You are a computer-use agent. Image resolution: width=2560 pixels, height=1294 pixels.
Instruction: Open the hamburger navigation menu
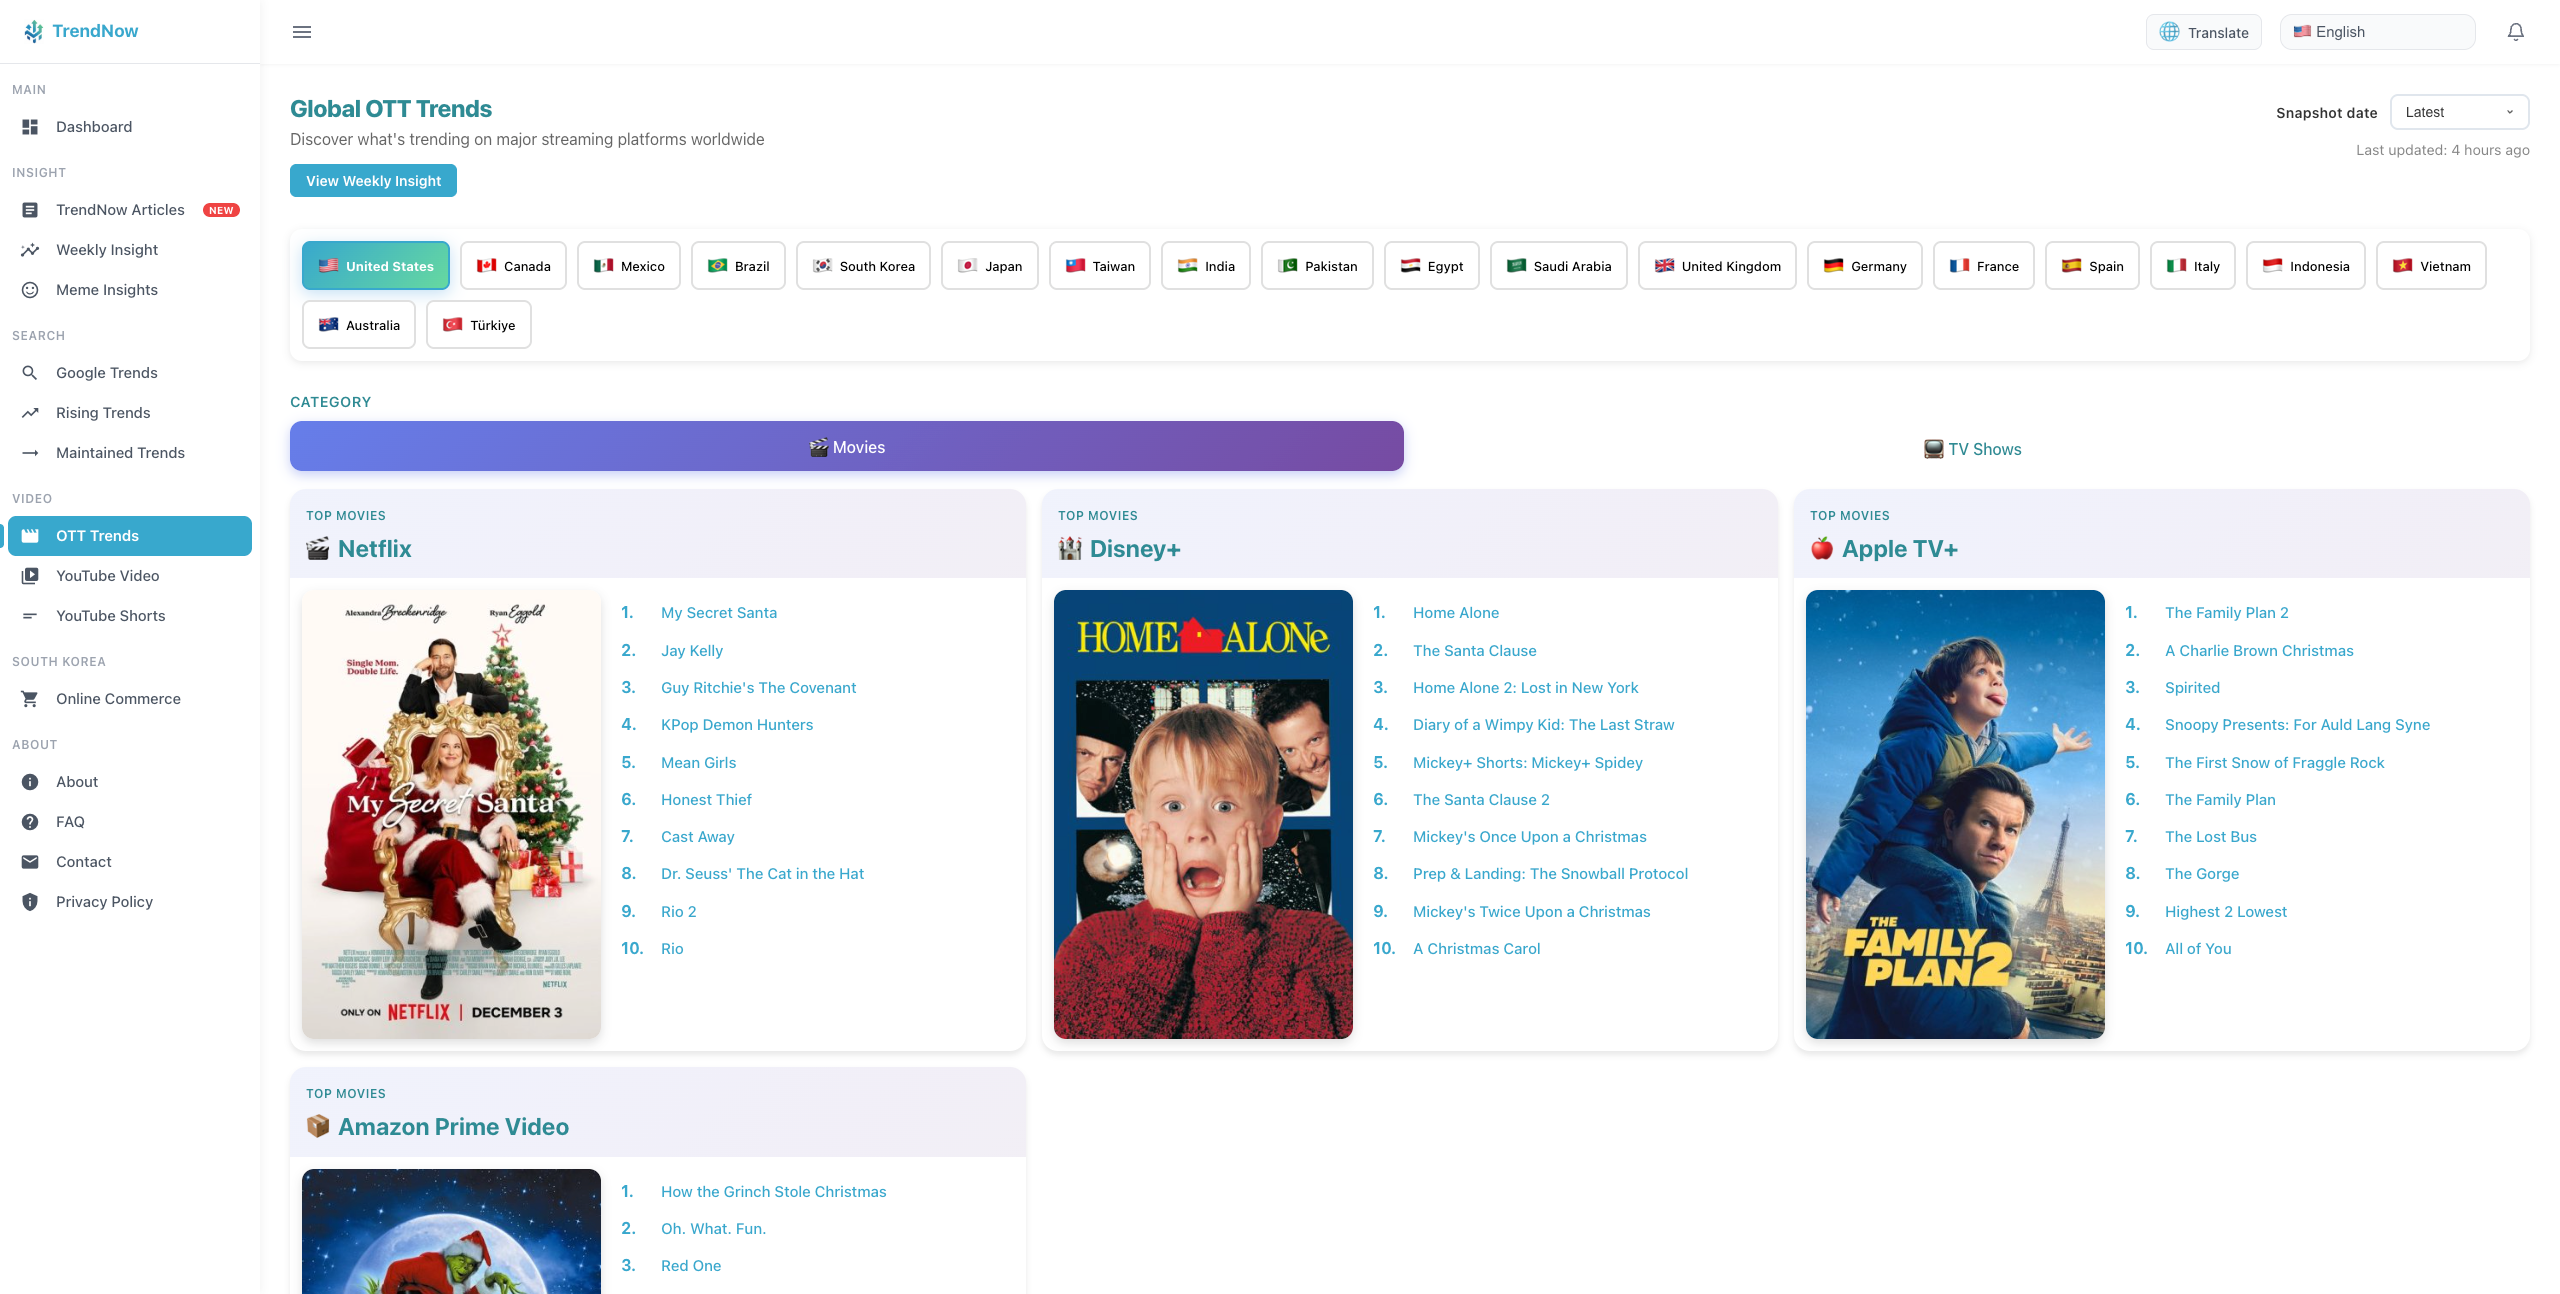pyautogui.click(x=301, y=31)
